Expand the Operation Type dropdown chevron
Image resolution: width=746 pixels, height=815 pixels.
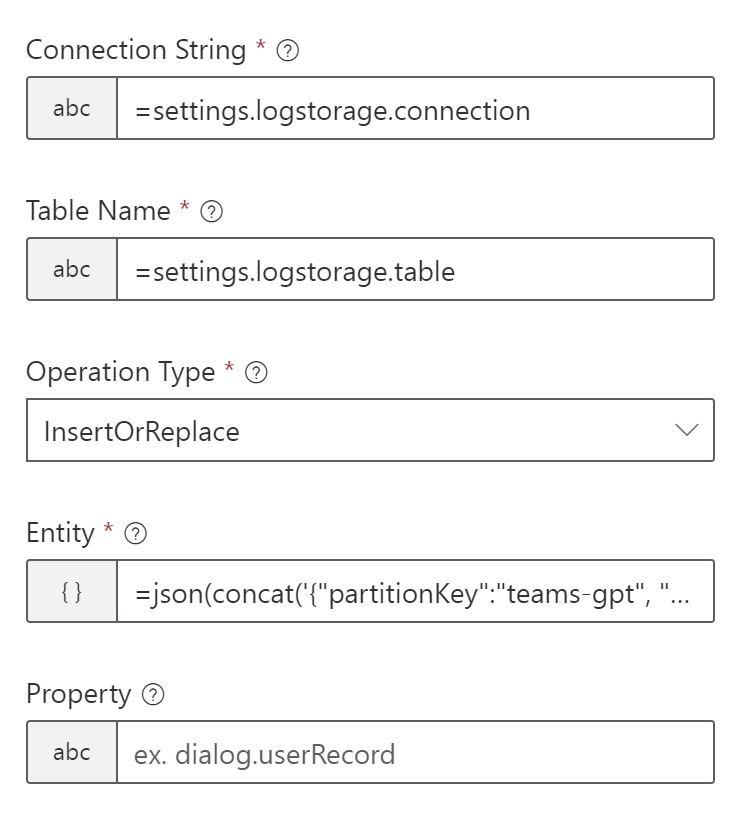coord(686,430)
